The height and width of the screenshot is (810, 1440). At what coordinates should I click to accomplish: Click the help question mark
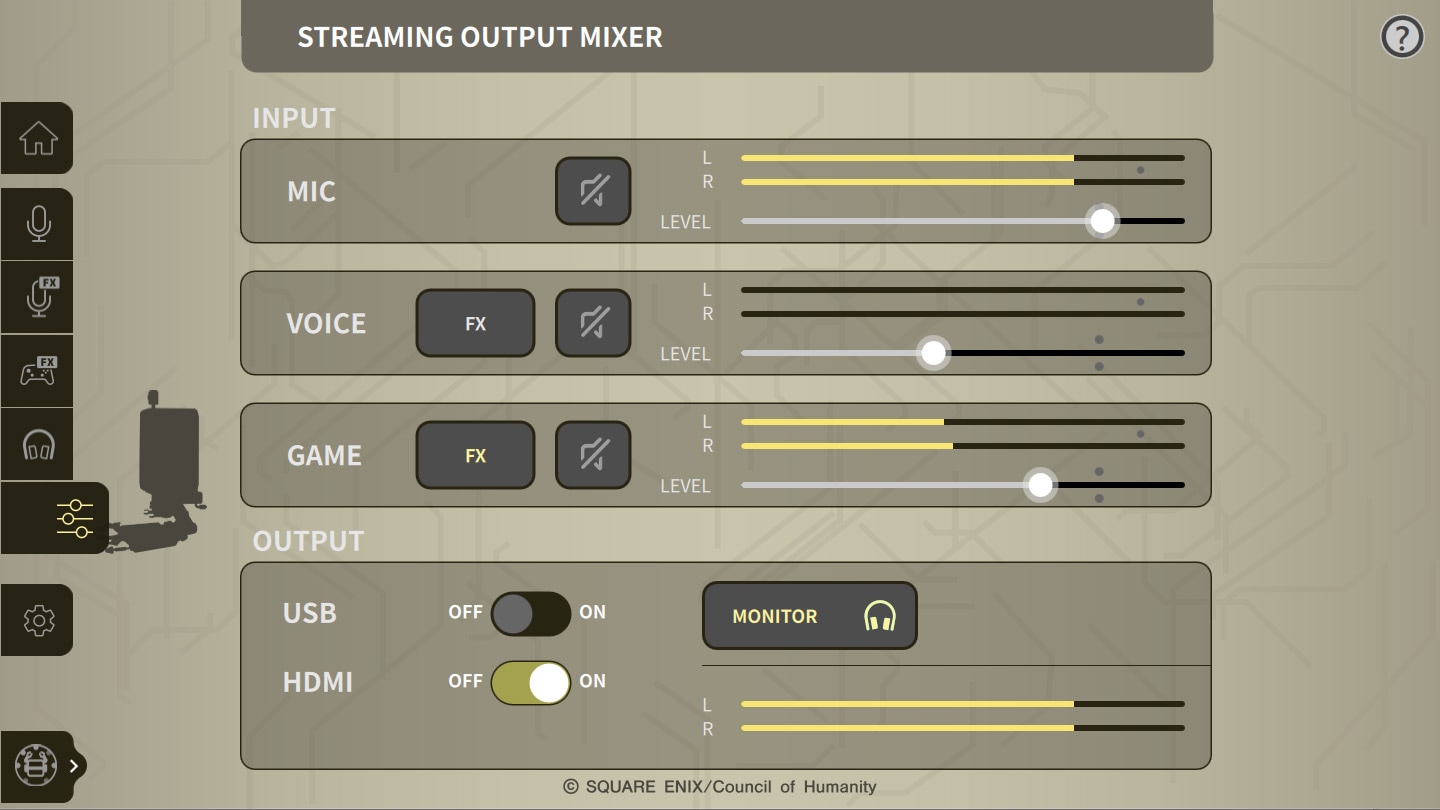[x=1401, y=36]
